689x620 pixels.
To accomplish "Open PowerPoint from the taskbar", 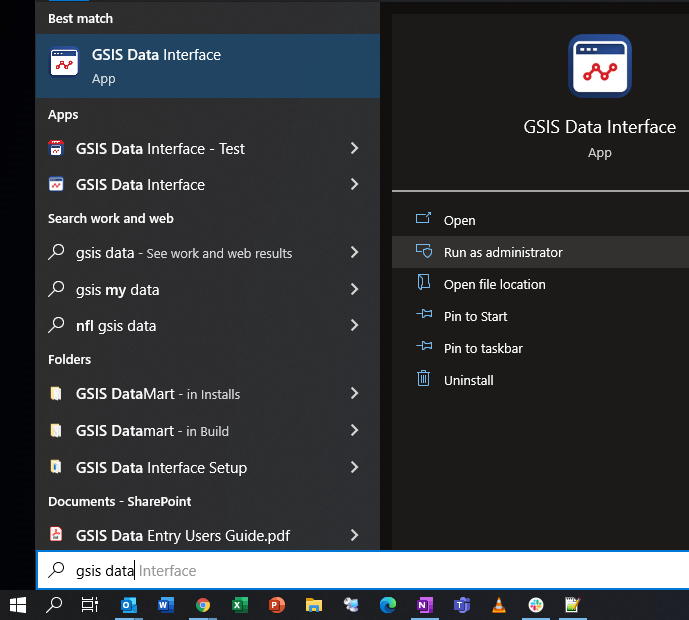I will pos(276,605).
